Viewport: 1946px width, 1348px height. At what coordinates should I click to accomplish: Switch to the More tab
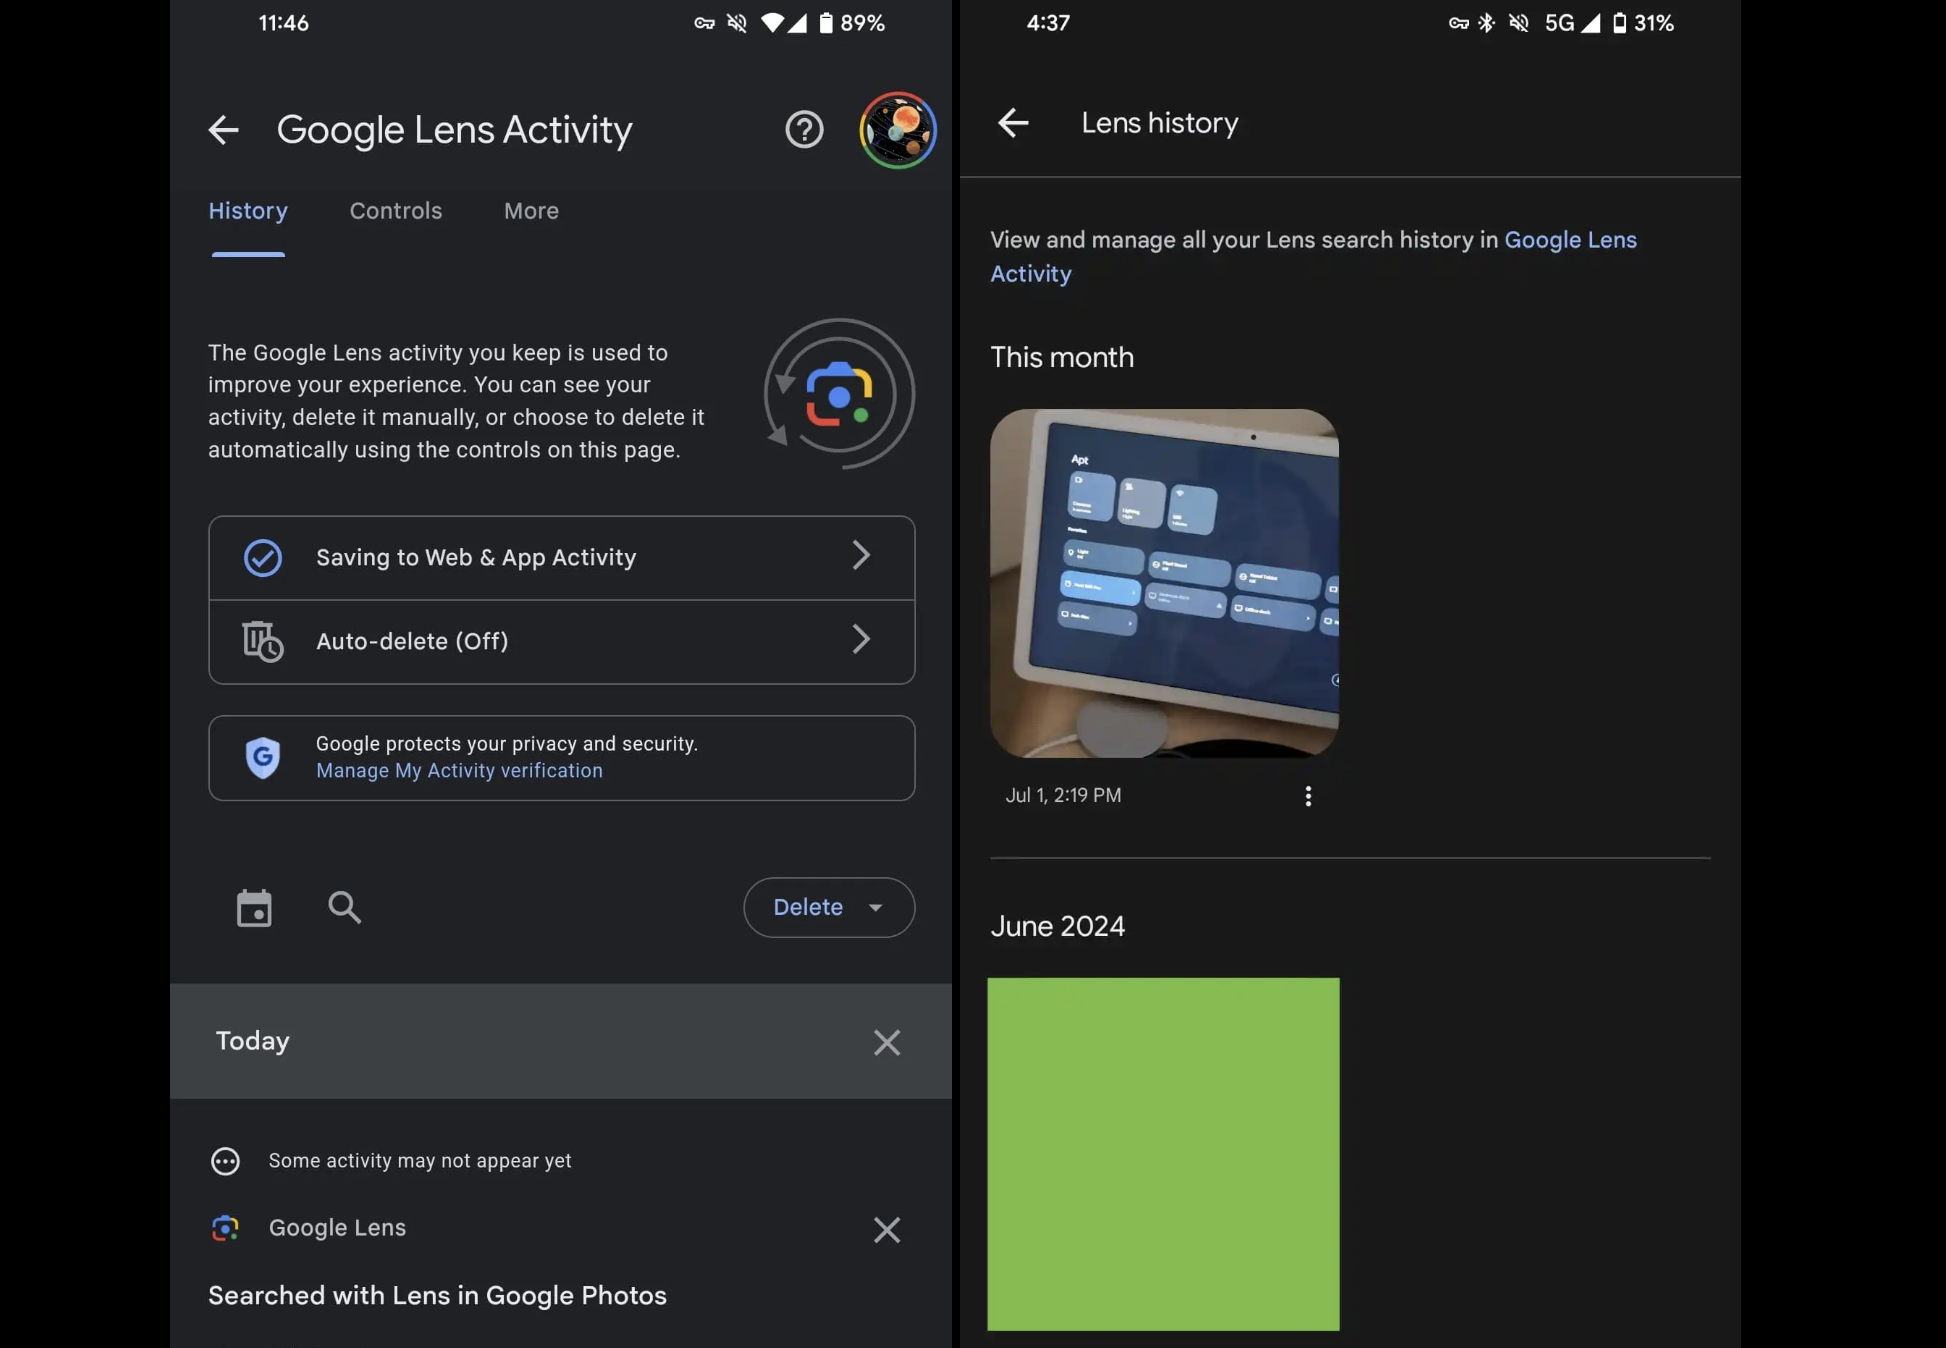click(x=531, y=211)
